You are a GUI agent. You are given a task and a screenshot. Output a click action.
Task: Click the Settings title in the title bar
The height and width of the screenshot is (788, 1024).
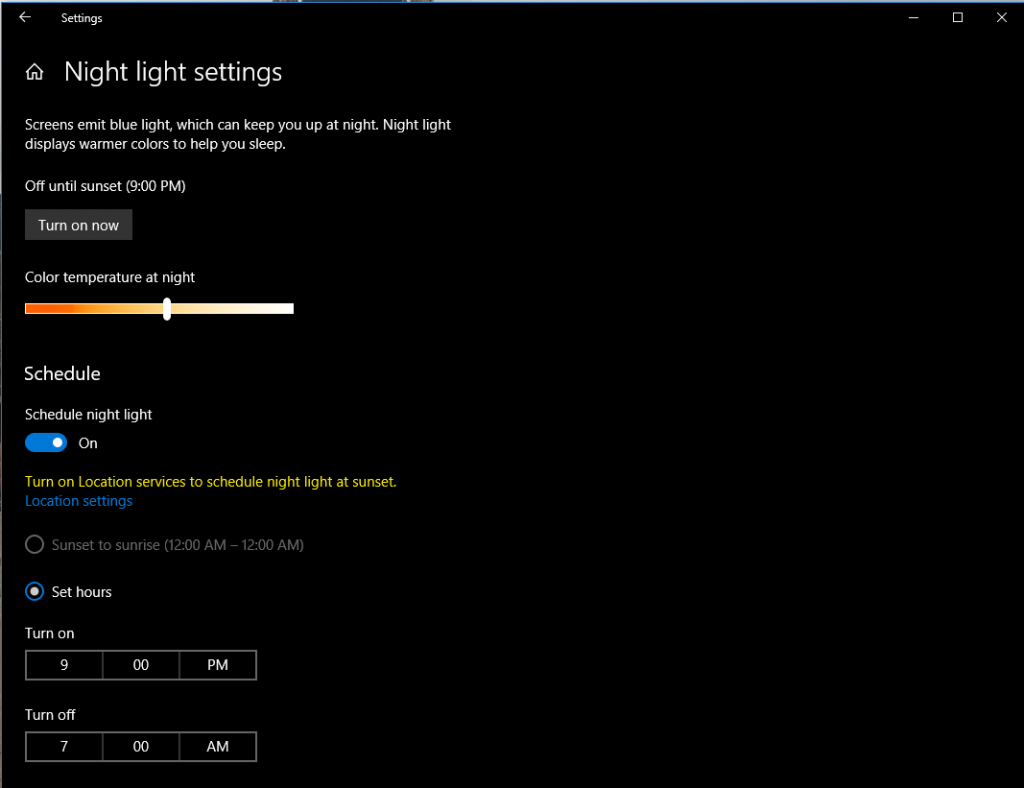(81, 17)
